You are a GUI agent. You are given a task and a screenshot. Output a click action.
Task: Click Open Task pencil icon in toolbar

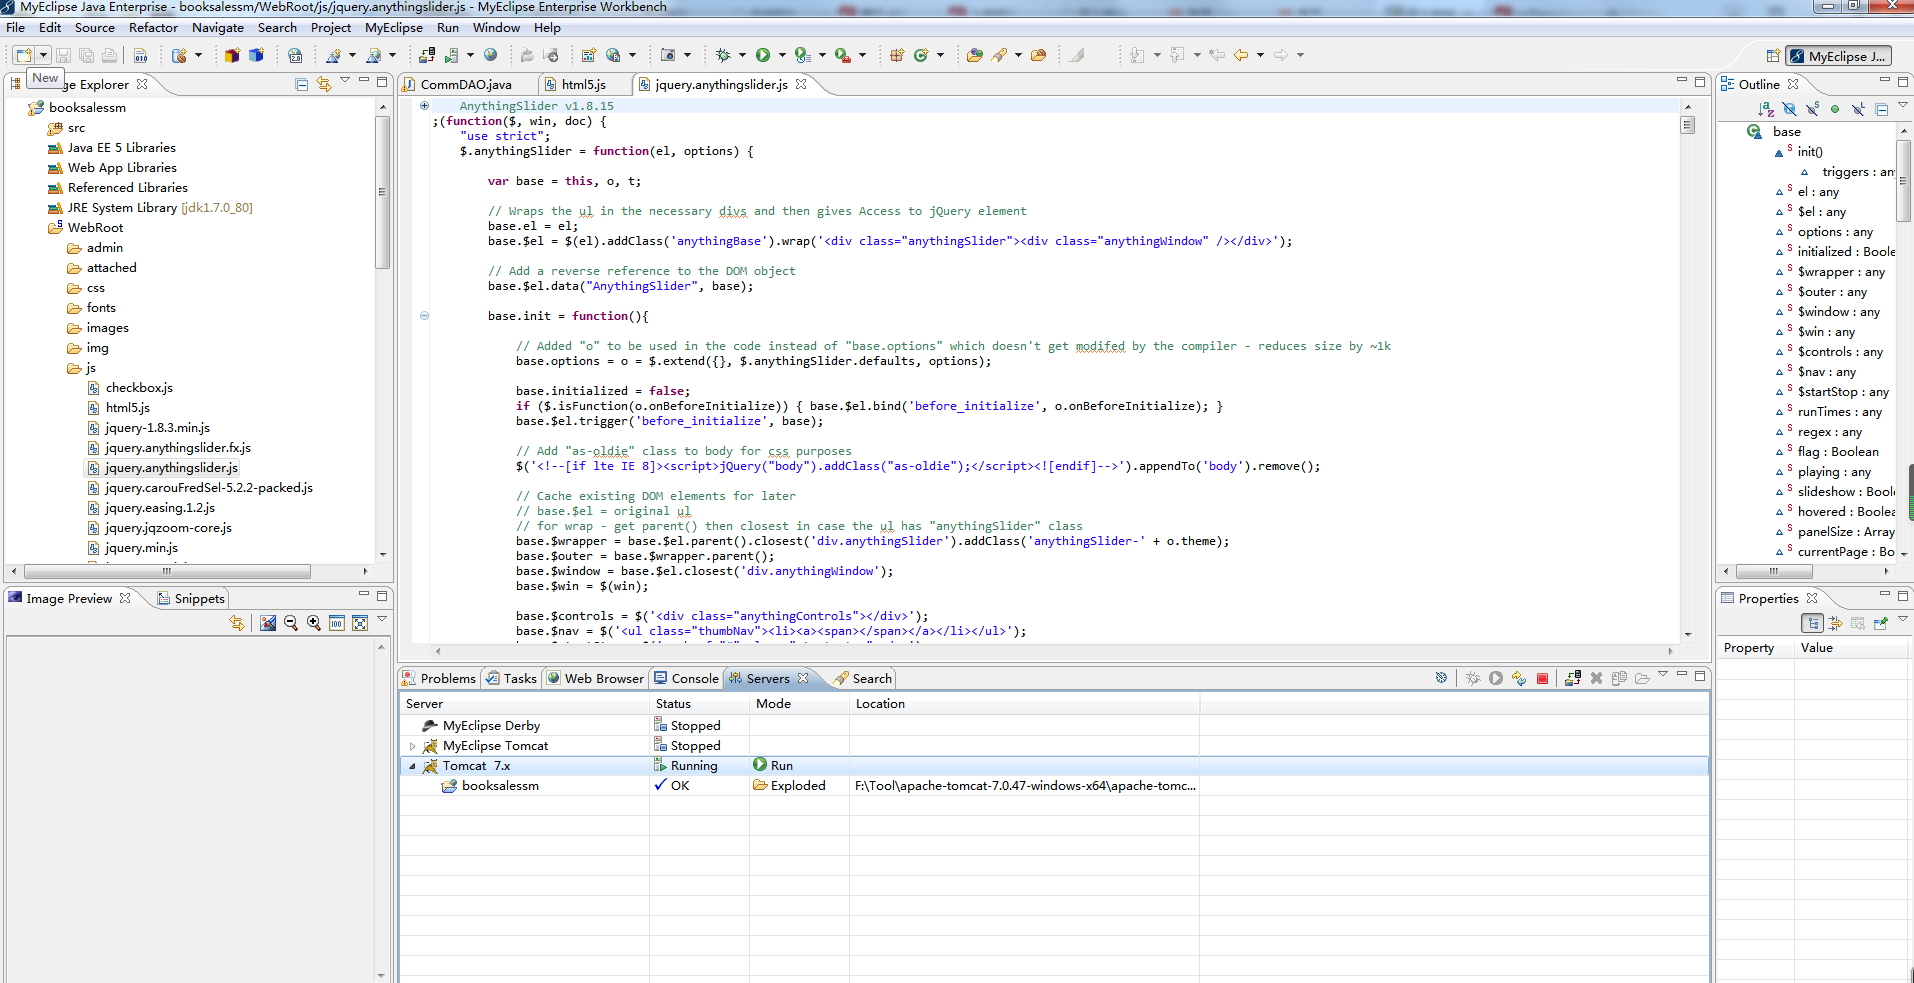(x=999, y=55)
